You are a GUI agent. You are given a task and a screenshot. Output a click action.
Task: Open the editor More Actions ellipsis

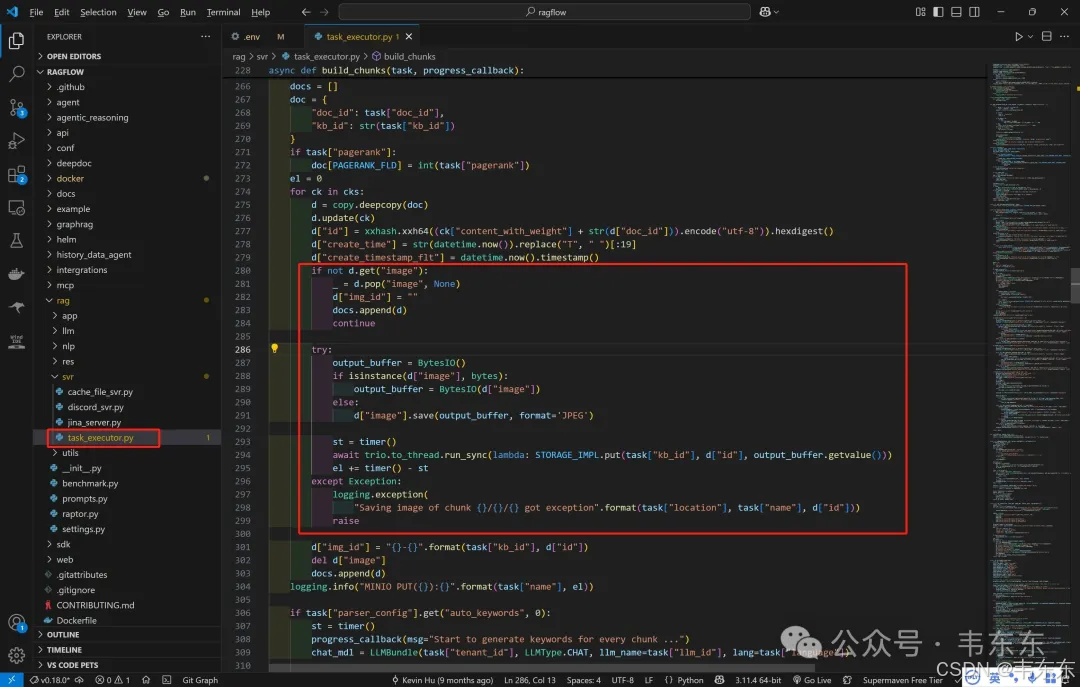(1064, 37)
